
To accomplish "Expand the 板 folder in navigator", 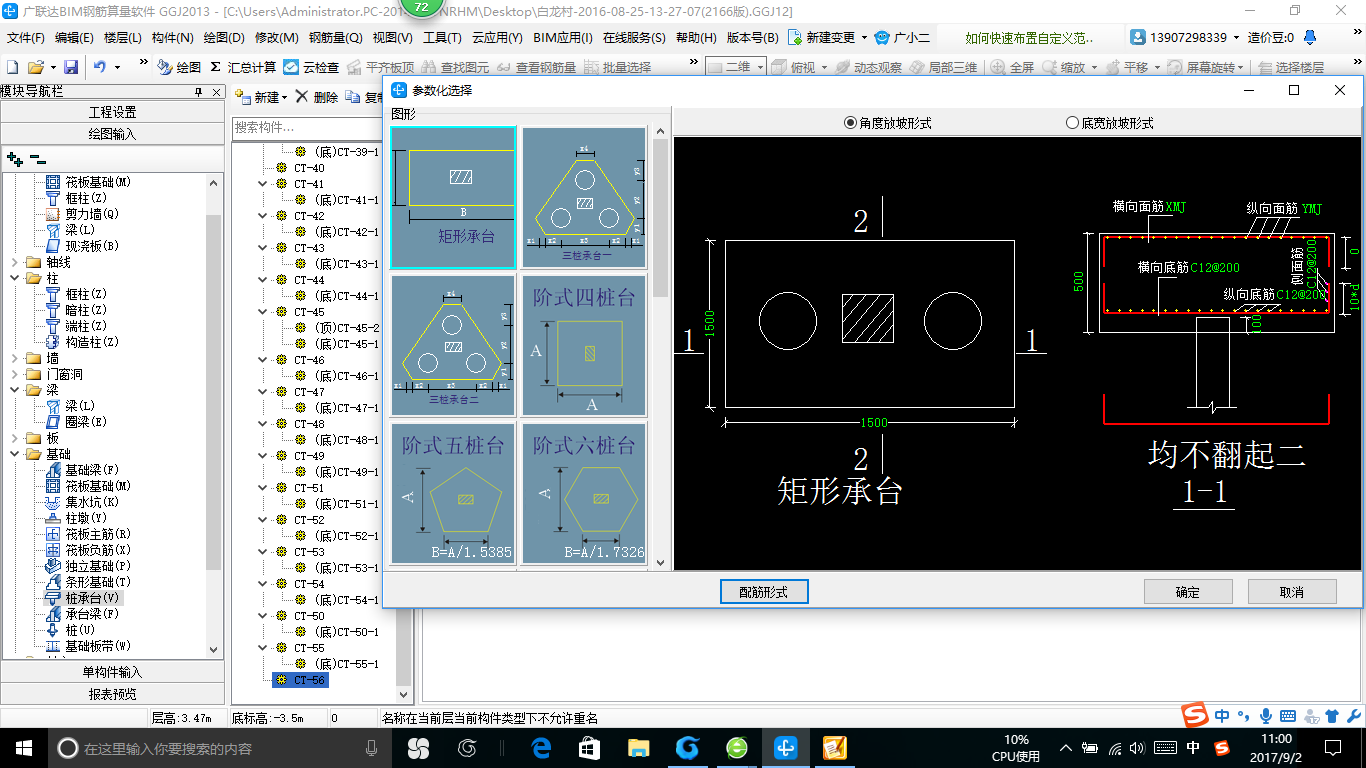I will coord(14,438).
